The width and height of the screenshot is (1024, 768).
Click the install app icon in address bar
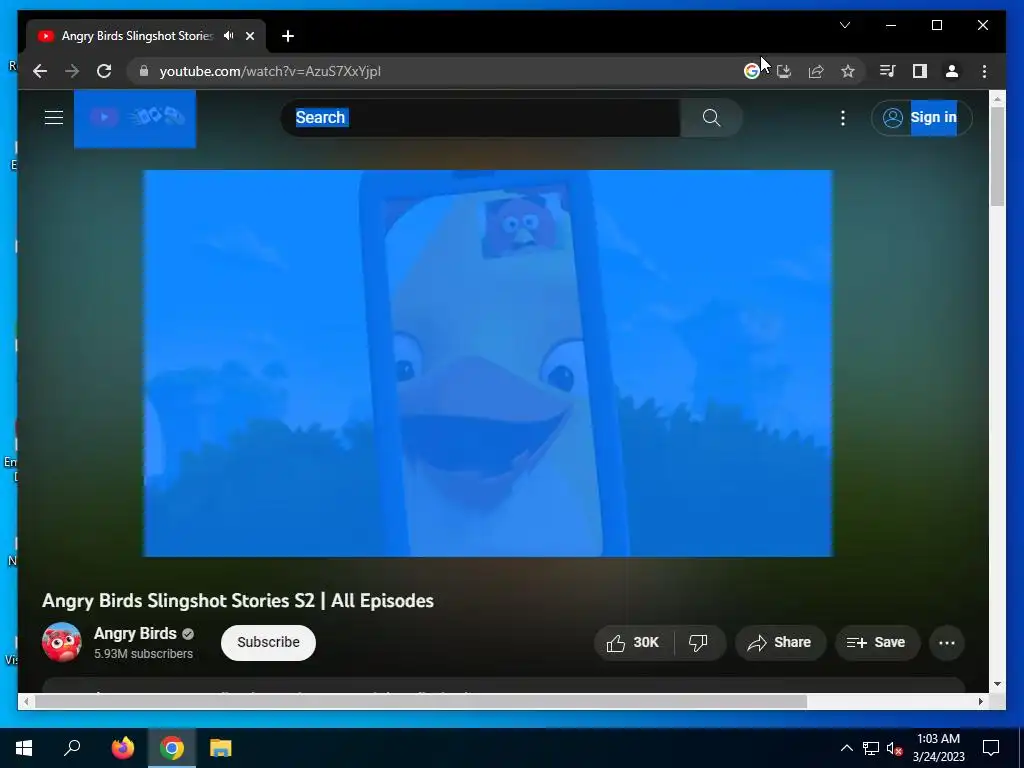pyautogui.click(x=784, y=71)
